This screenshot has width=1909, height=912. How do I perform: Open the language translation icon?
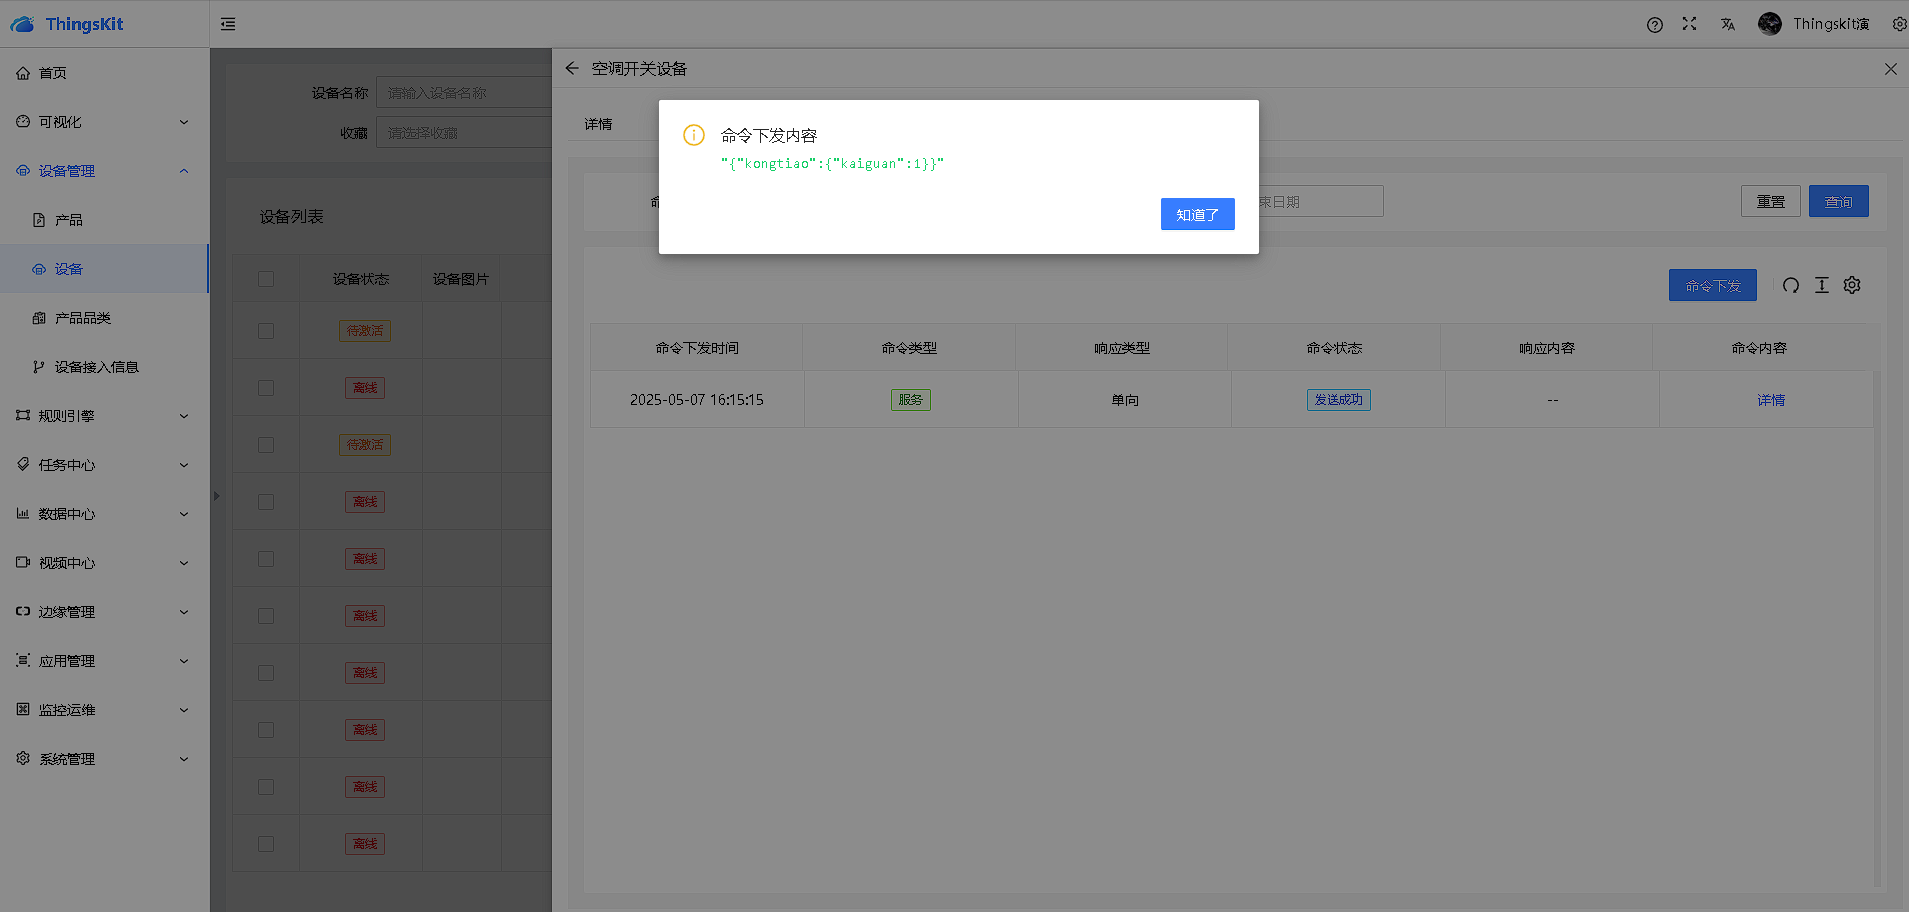pyautogui.click(x=1727, y=25)
